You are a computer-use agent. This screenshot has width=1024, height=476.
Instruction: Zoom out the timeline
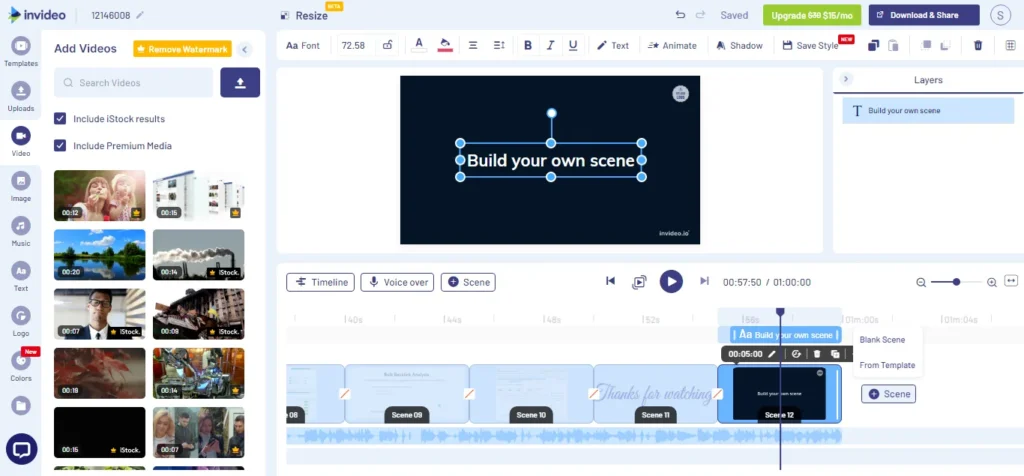[921, 282]
